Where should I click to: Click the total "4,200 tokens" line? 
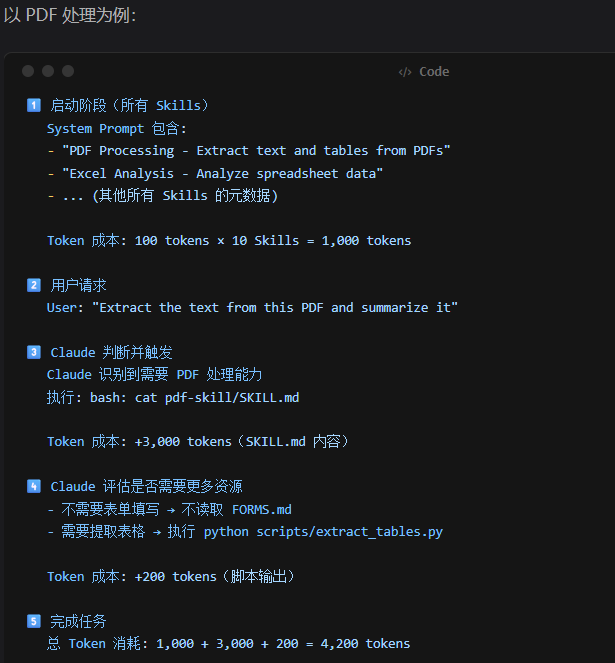click(228, 644)
